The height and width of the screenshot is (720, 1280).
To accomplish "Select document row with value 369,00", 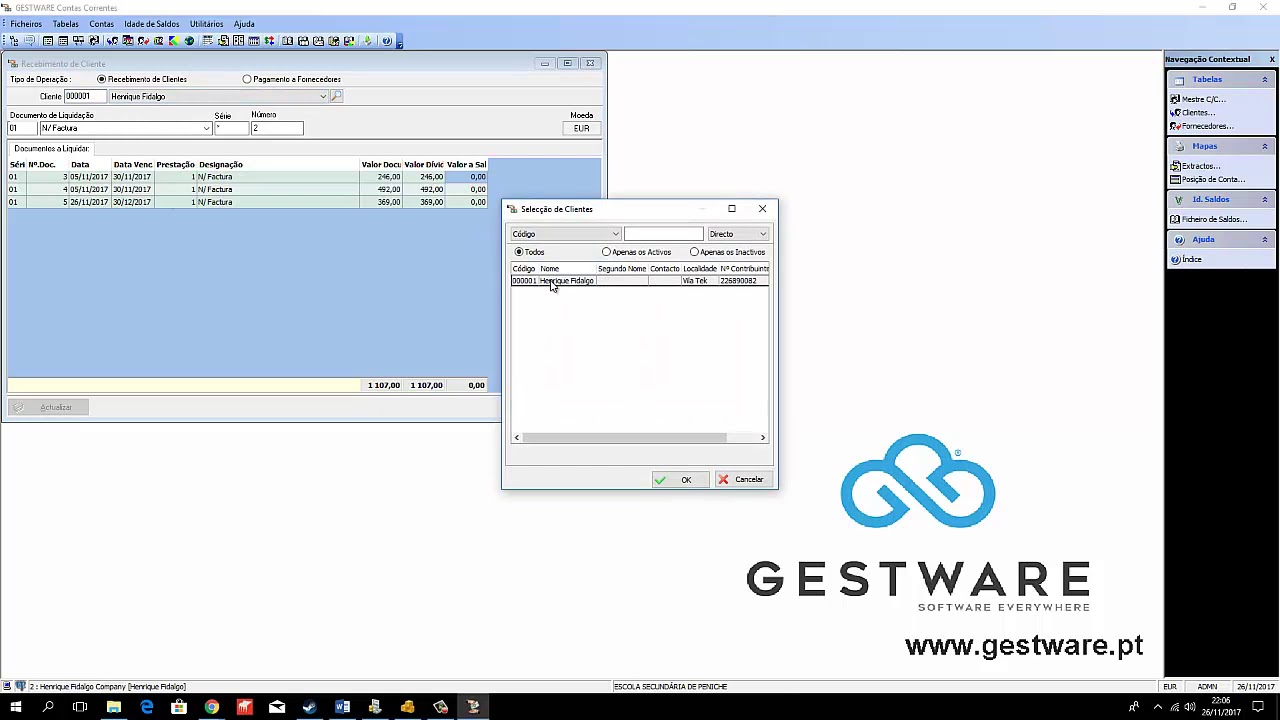I will 248,202.
